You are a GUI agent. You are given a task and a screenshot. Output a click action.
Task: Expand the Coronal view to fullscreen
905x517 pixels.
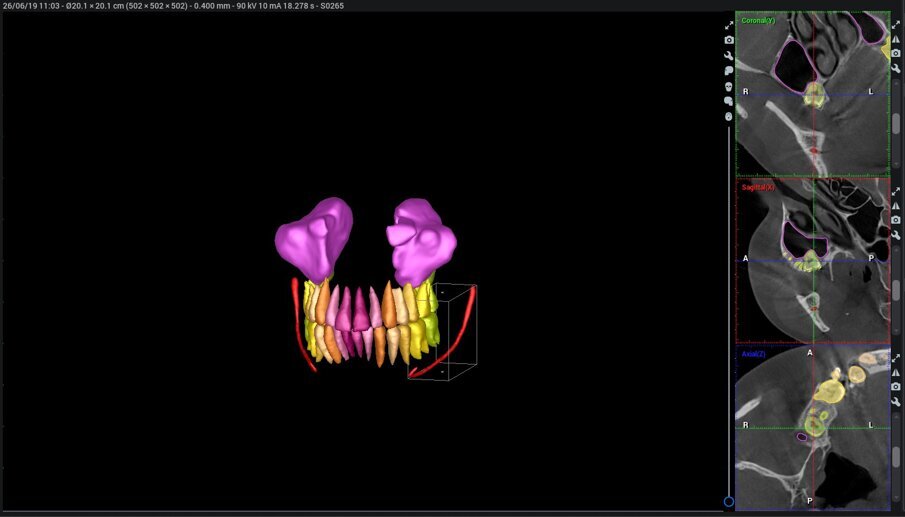(896, 25)
